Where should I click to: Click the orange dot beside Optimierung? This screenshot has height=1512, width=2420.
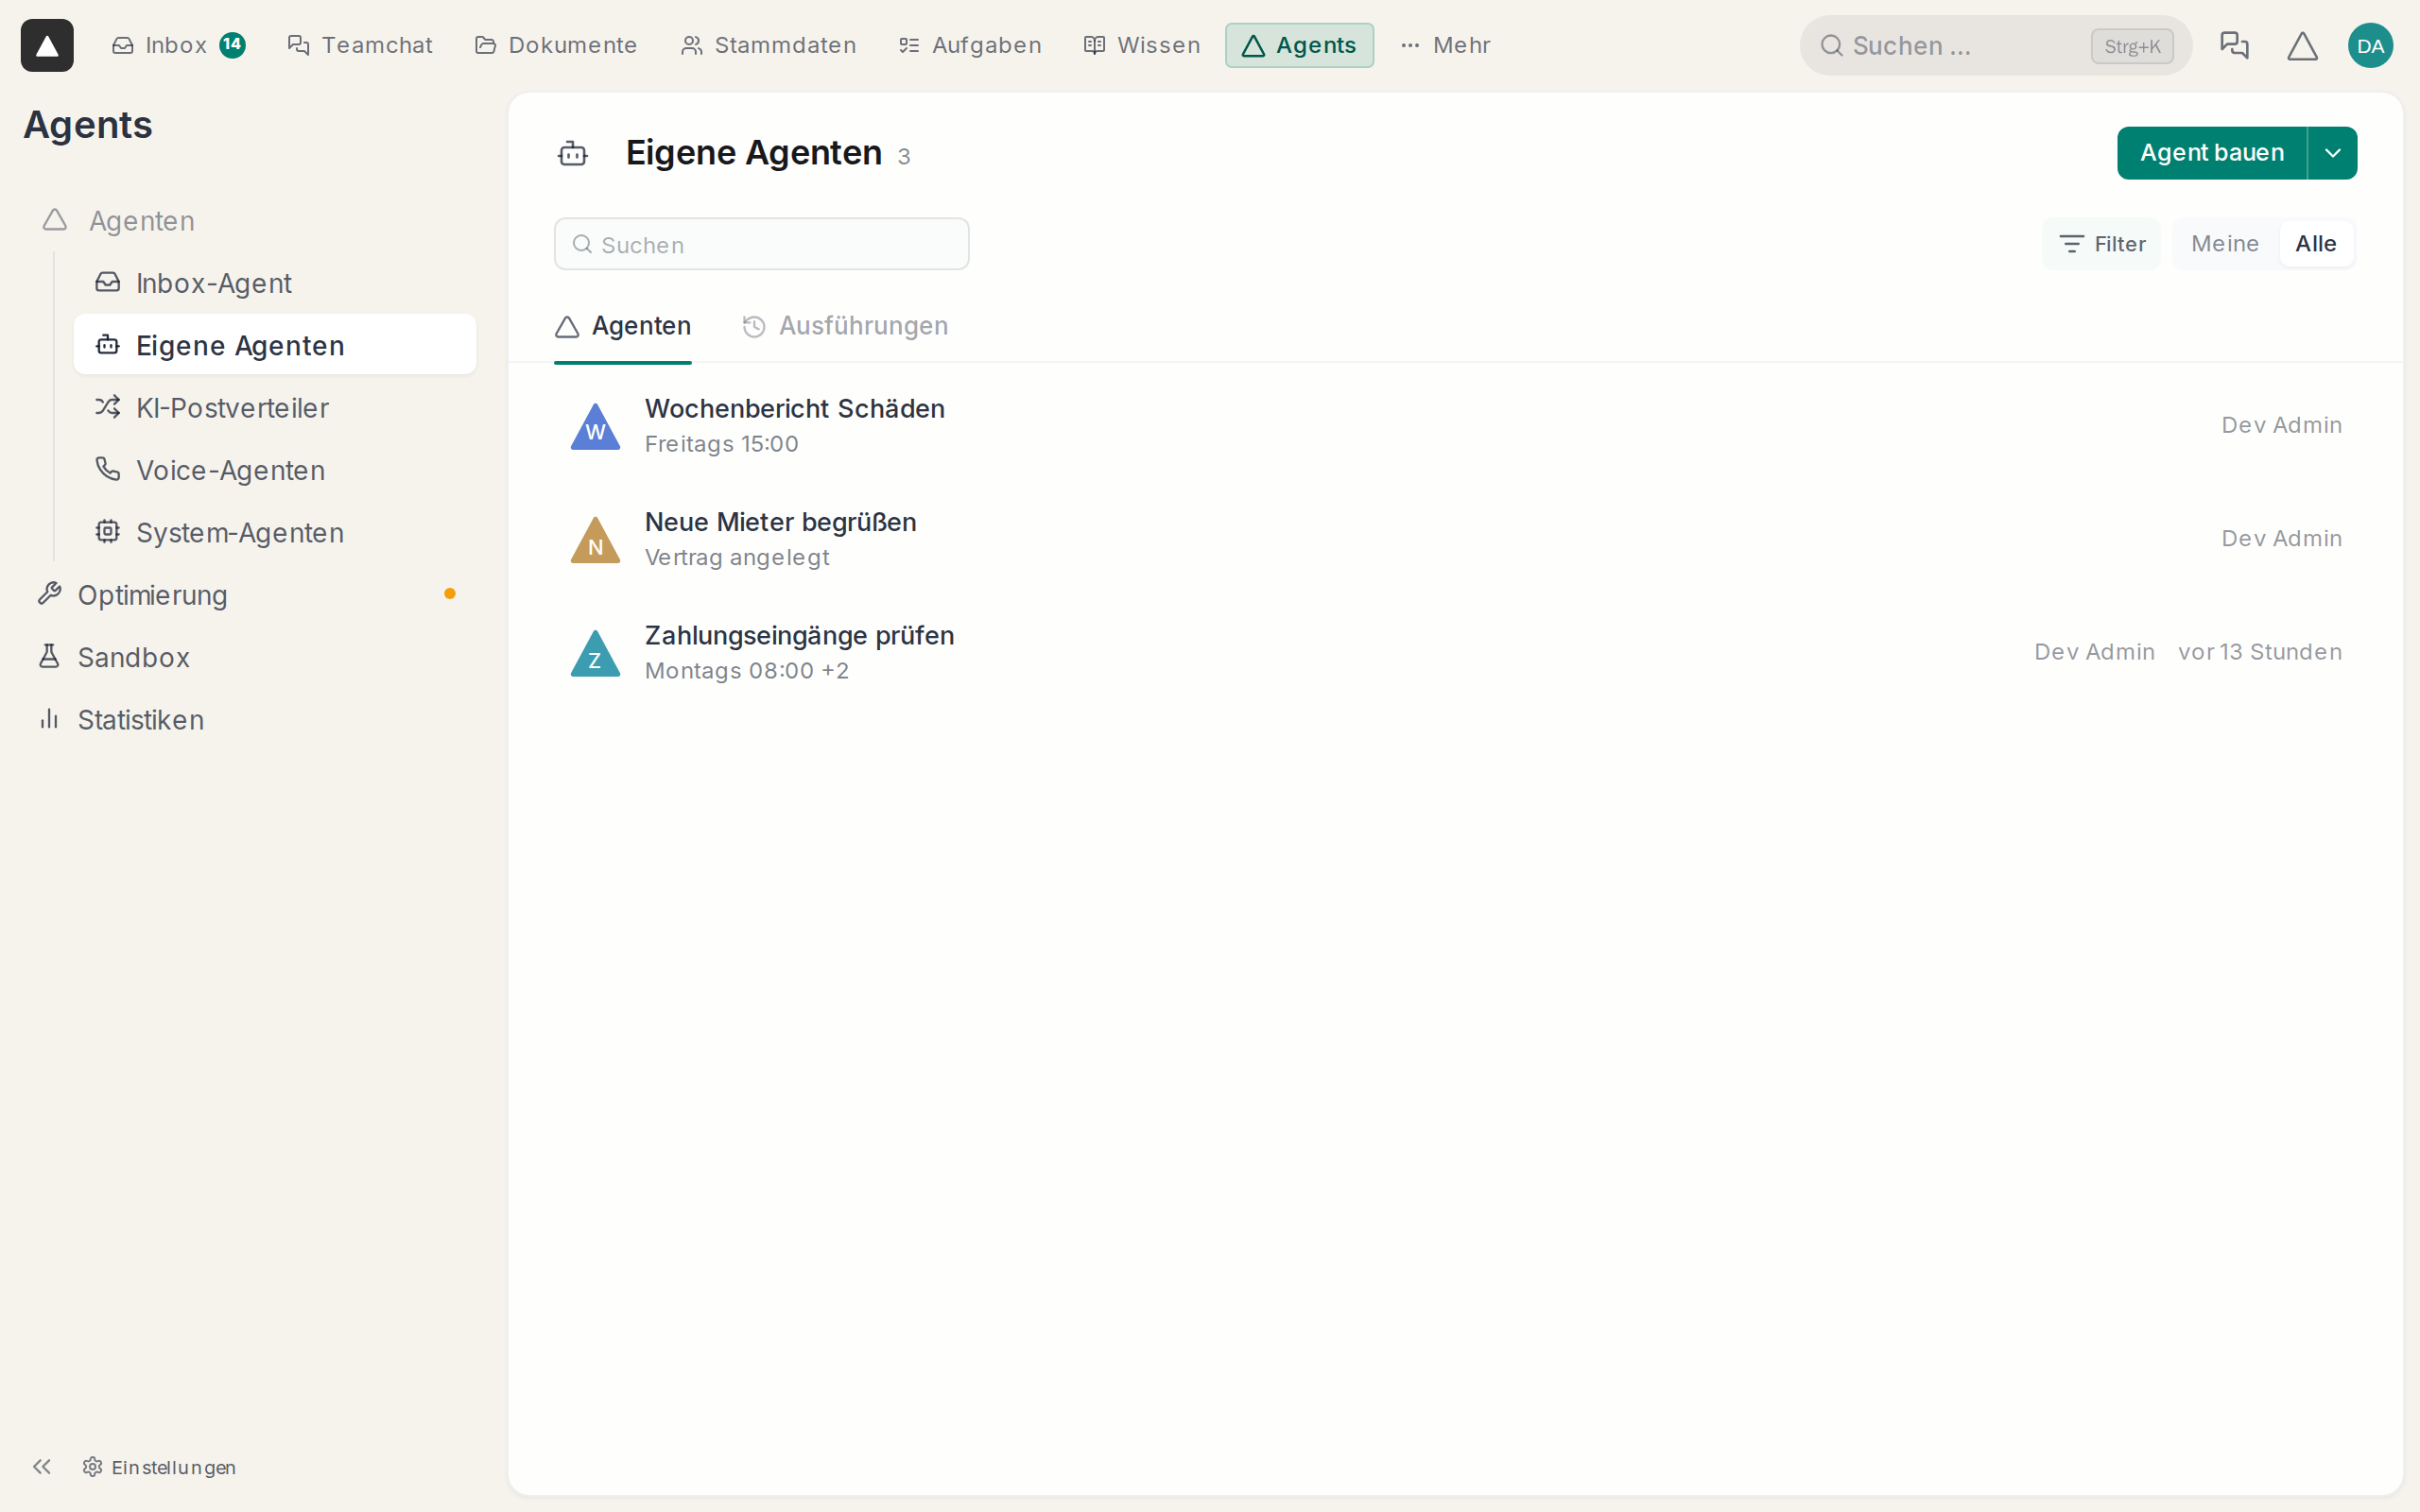(450, 594)
